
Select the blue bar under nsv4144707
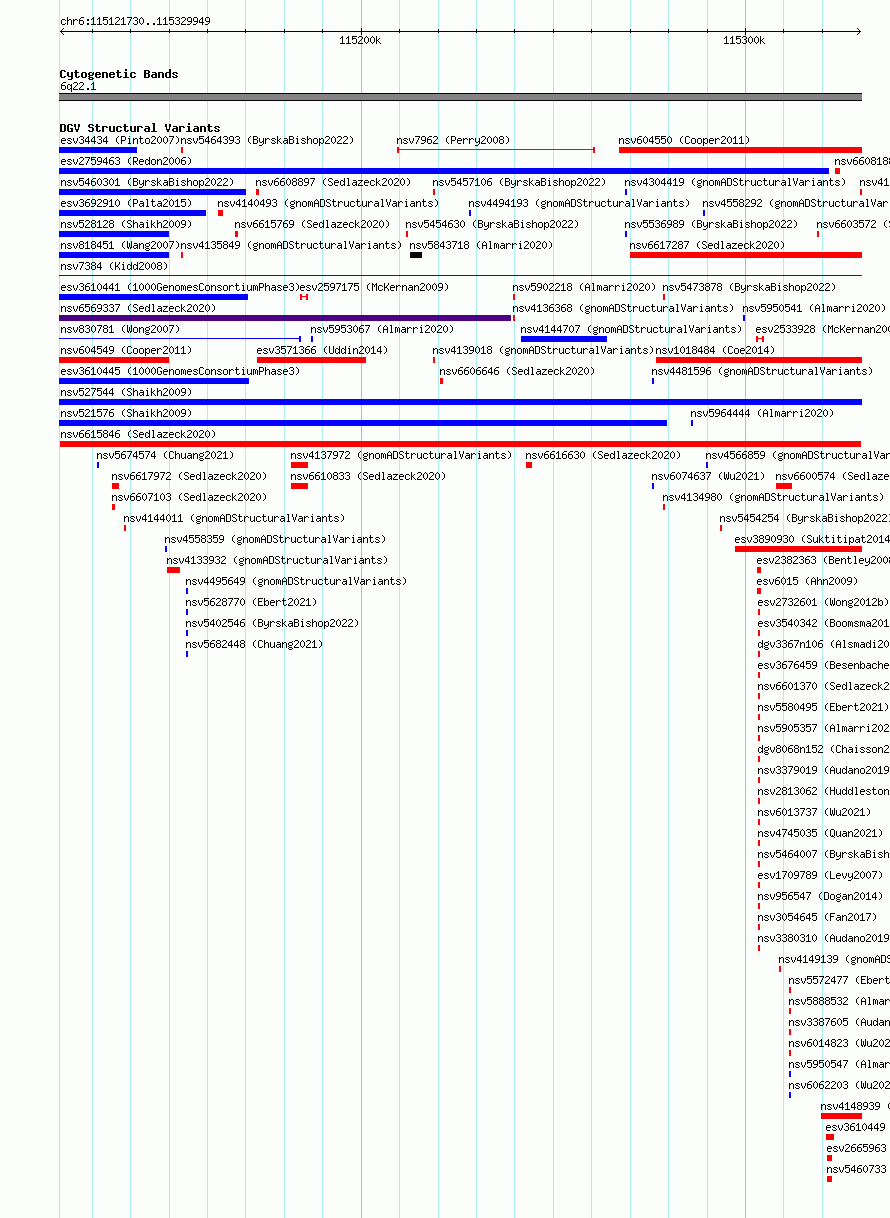(564, 339)
